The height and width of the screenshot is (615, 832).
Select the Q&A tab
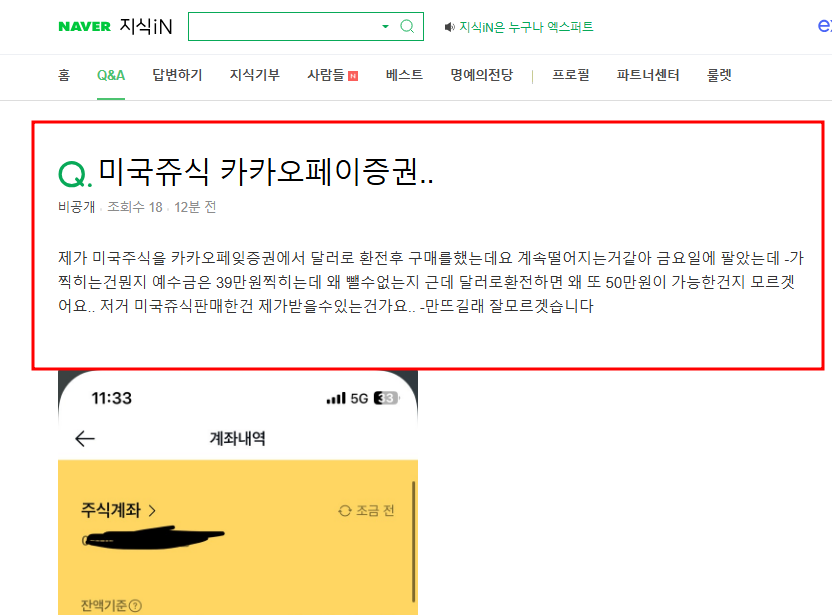coord(111,75)
